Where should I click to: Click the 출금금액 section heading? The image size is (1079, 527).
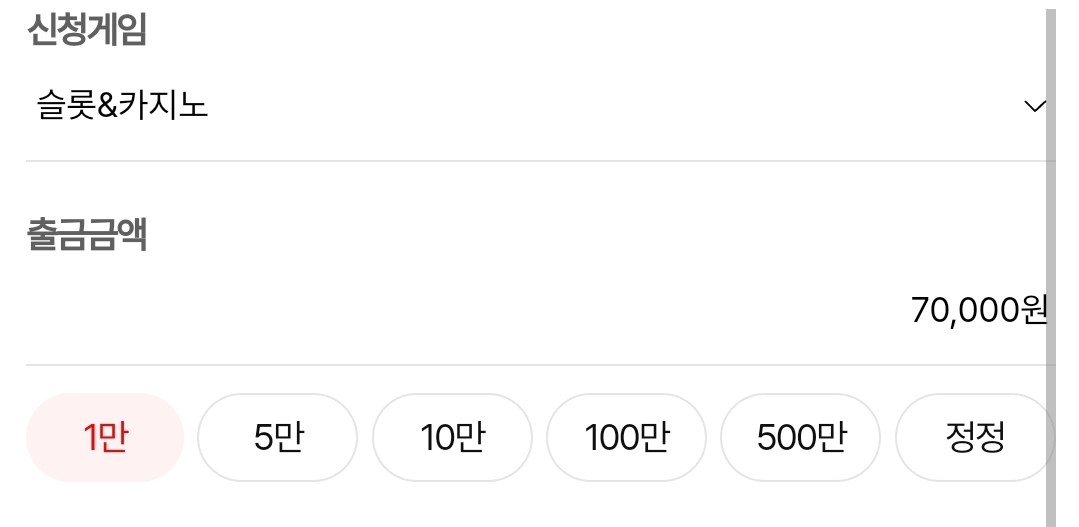point(87,235)
